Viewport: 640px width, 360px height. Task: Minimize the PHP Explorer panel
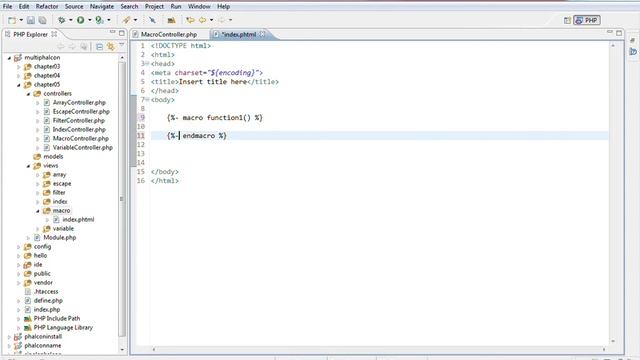pyautogui.click(x=112, y=33)
